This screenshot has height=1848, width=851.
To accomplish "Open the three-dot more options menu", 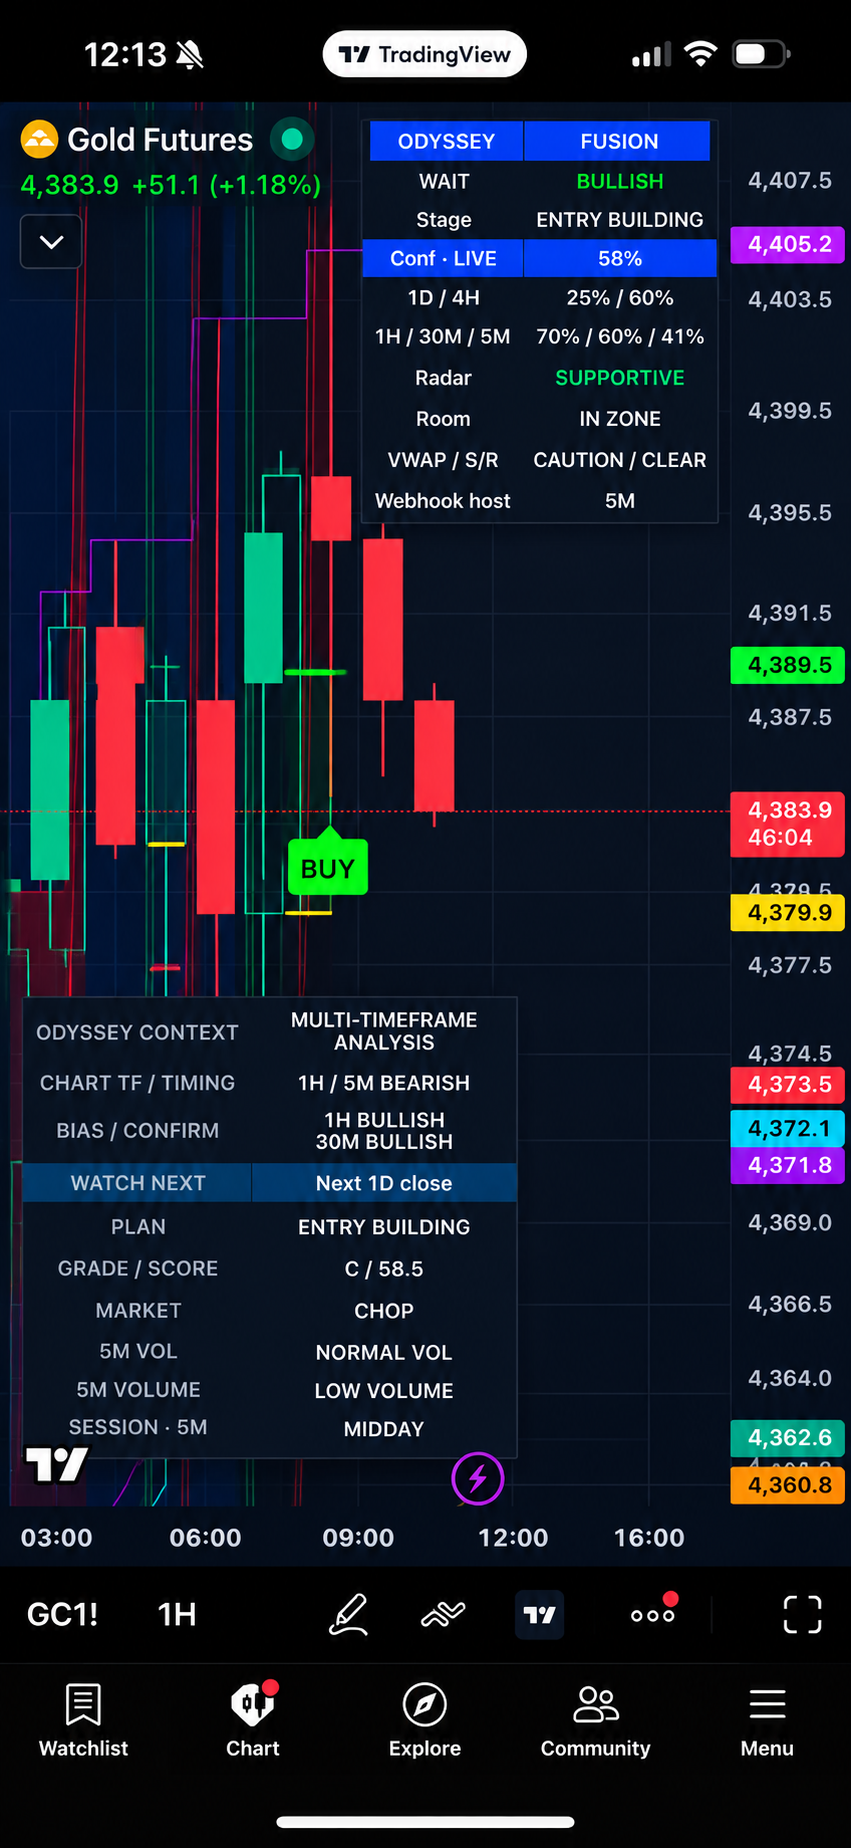I will 653,1614.
